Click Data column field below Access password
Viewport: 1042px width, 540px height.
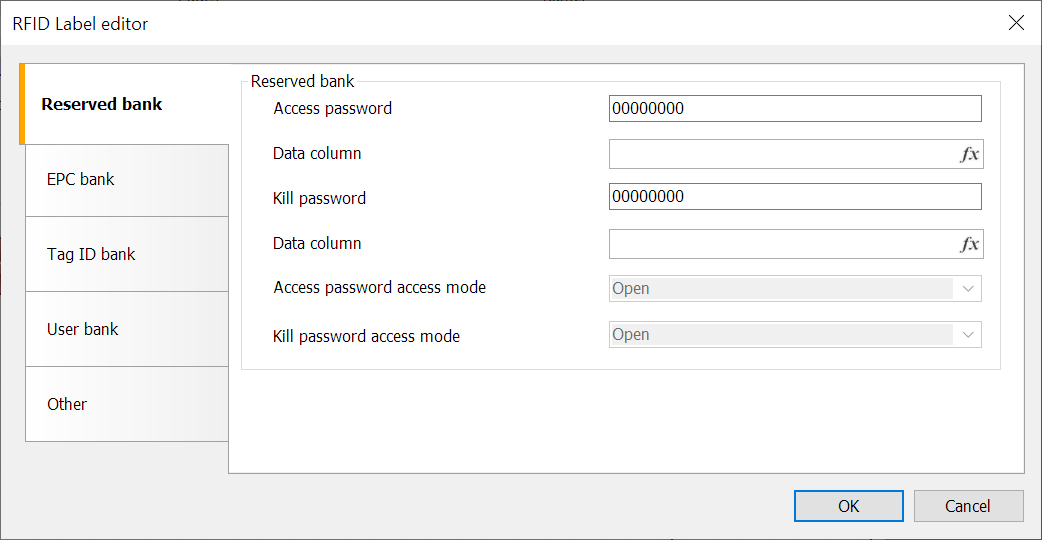point(782,154)
